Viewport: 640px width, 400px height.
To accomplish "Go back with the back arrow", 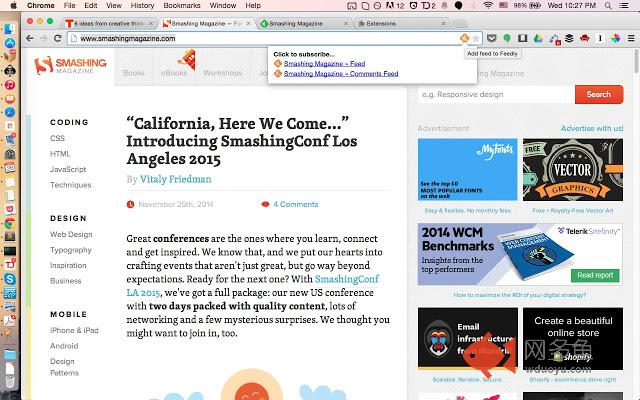I will (x=29, y=38).
